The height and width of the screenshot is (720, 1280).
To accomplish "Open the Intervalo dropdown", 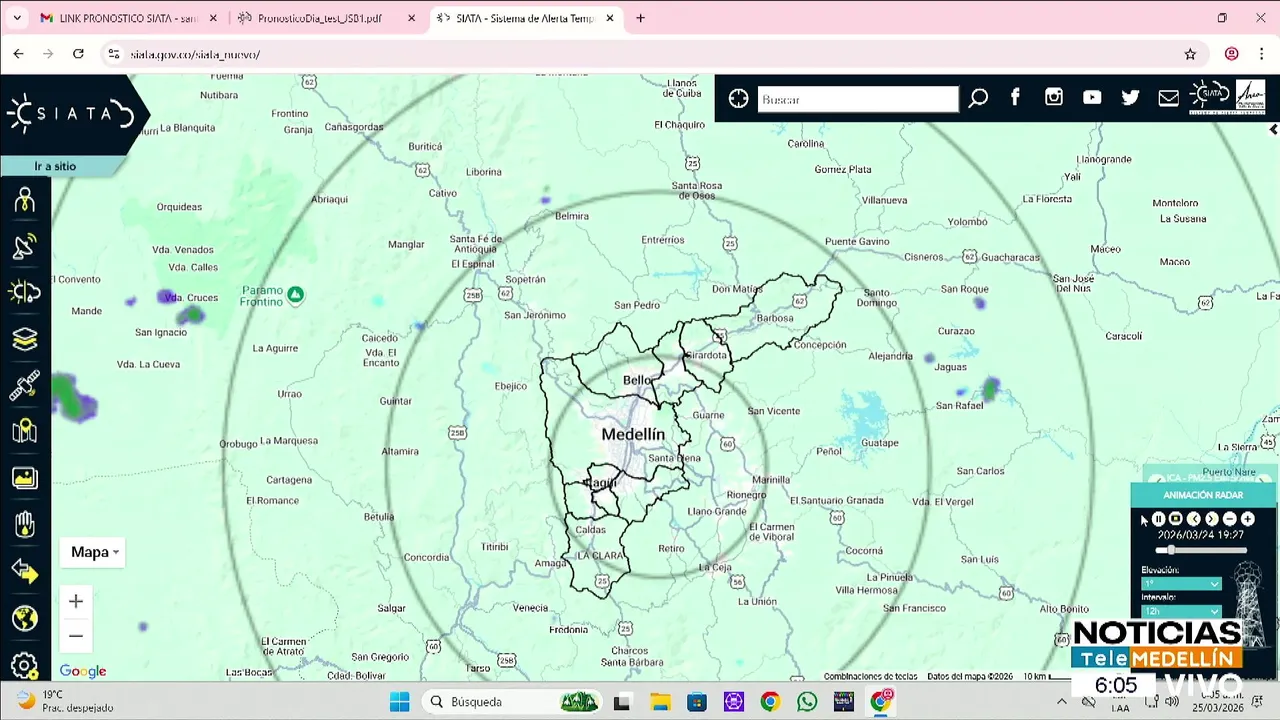I will click(1181, 610).
